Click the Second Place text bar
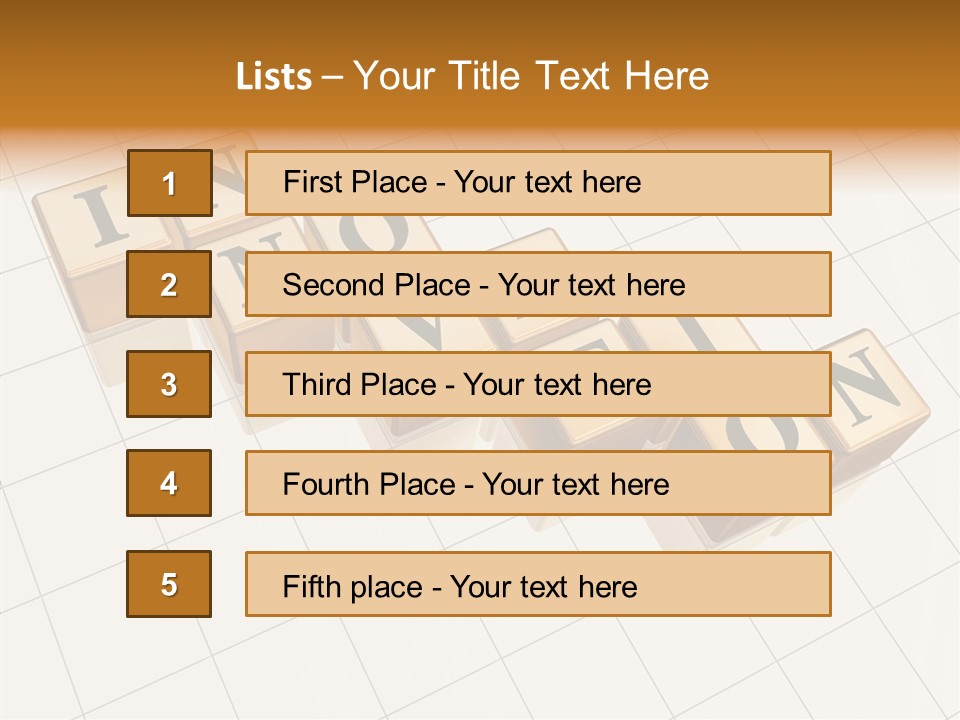The image size is (960, 720). (x=538, y=284)
